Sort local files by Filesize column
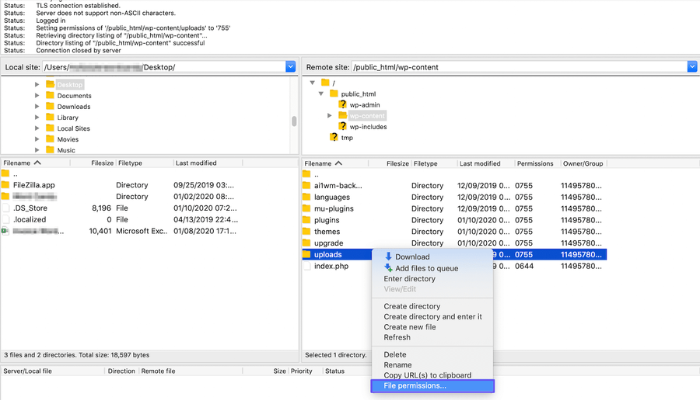 point(100,162)
